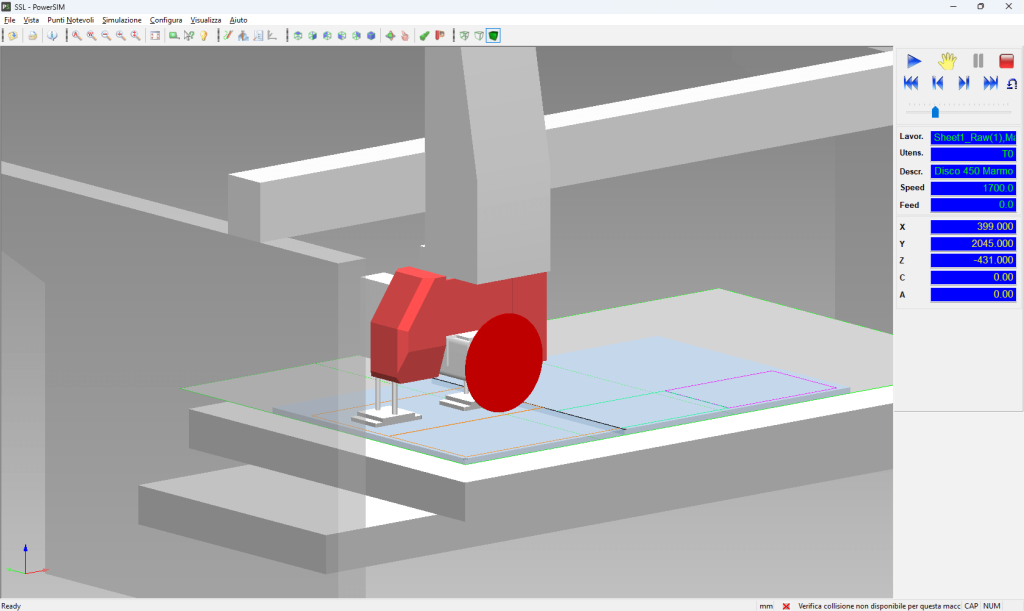Click the print toolbar icon
Viewport: 1024px width, 611px height.
32,36
